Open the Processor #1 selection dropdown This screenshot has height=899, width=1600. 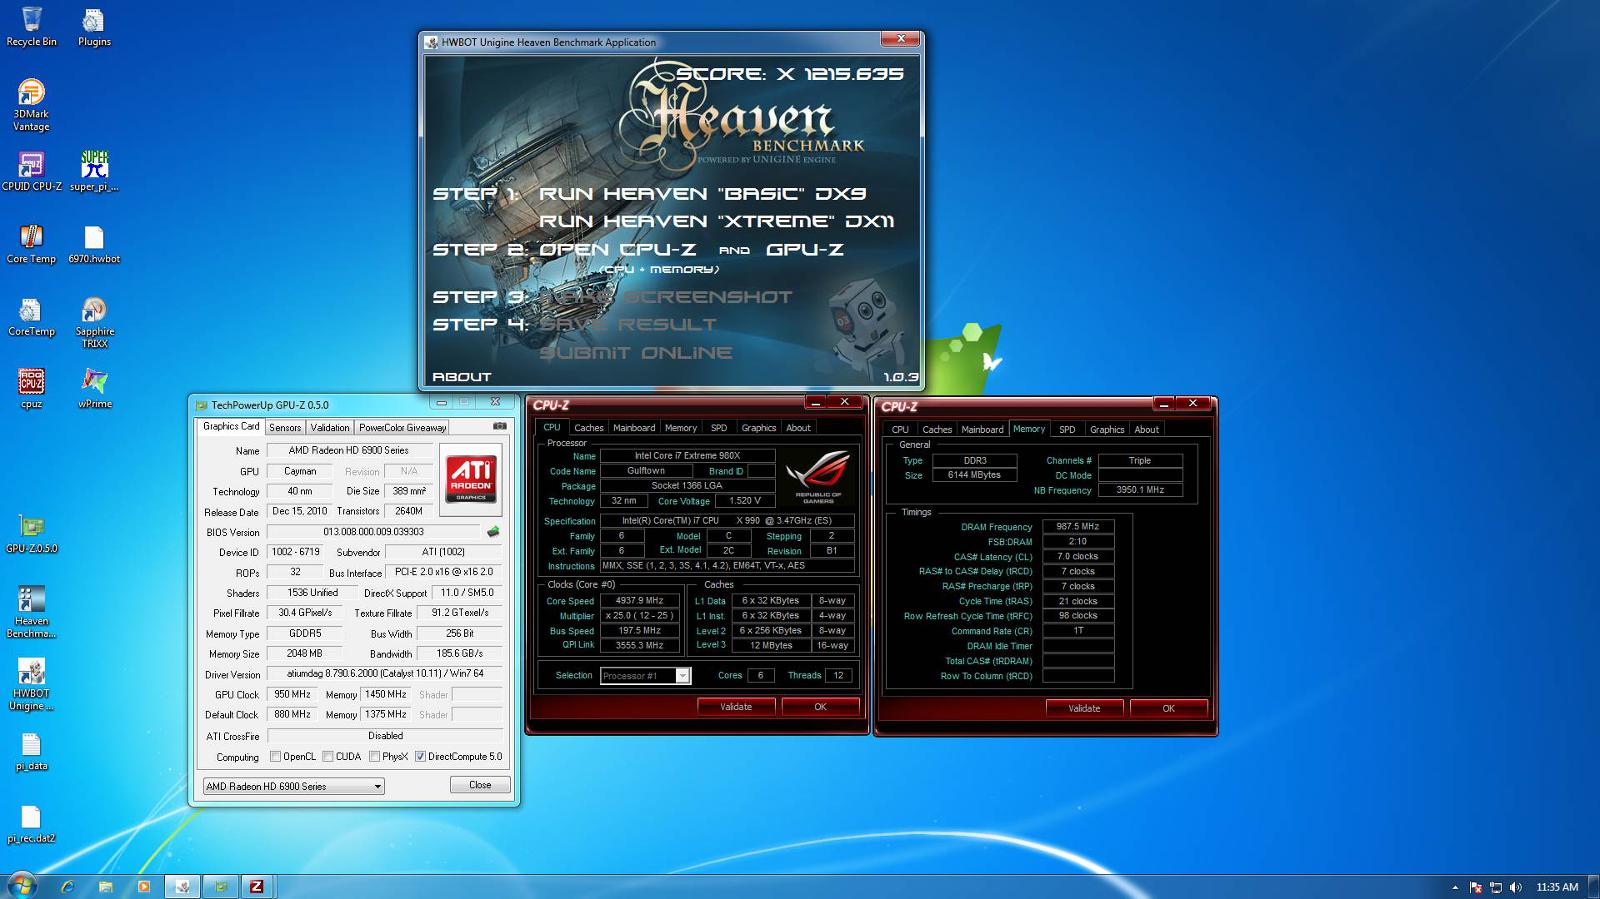645,676
